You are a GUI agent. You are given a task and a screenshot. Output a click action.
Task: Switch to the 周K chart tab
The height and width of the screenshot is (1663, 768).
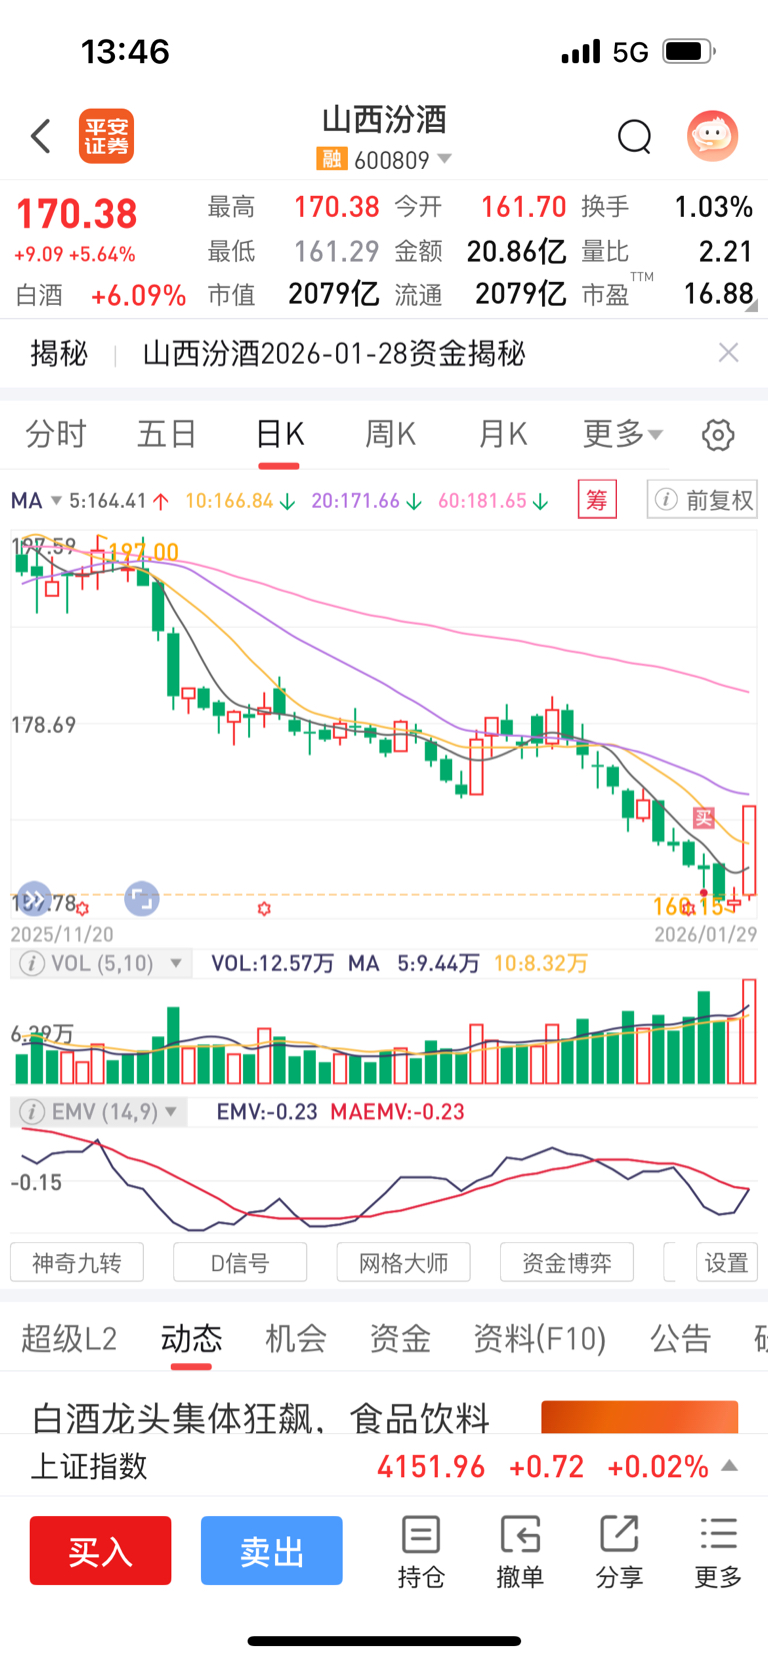coord(390,434)
